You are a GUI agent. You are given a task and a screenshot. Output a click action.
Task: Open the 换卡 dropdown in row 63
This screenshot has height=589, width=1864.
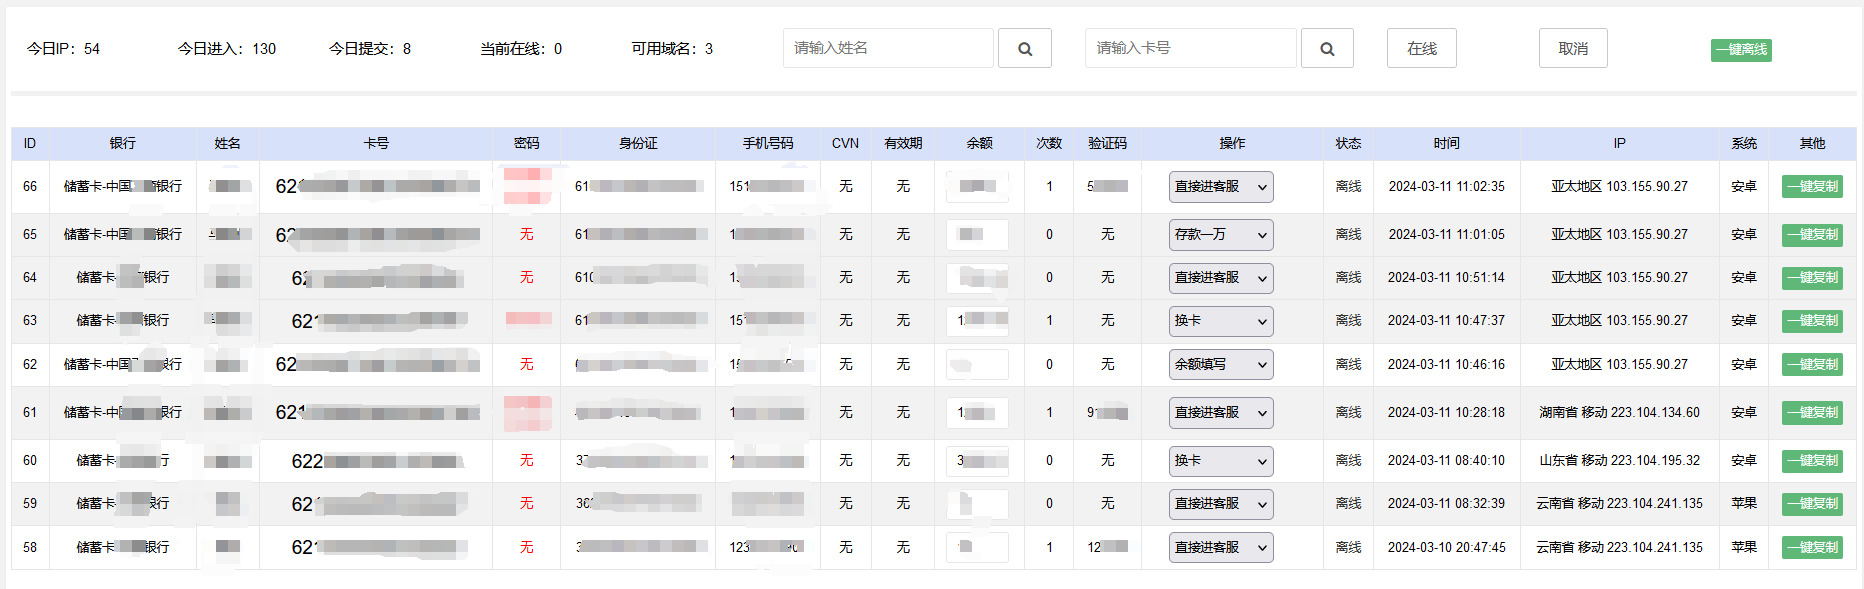pos(1221,321)
